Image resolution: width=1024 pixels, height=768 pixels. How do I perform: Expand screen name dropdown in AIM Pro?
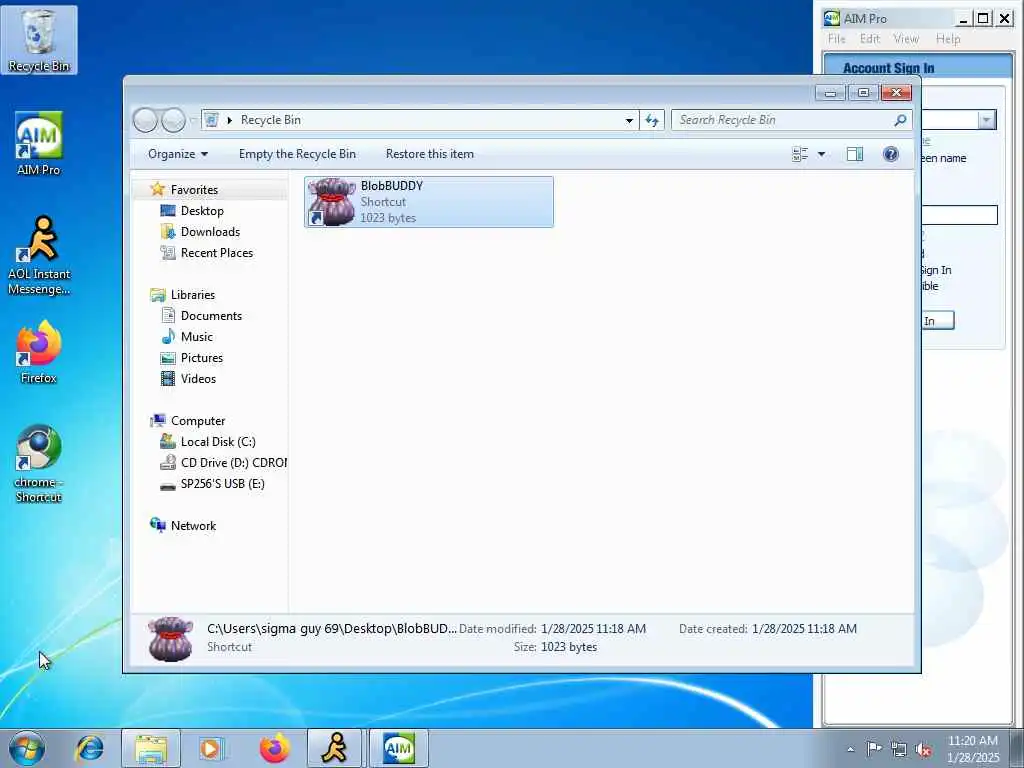coord(986,120)
